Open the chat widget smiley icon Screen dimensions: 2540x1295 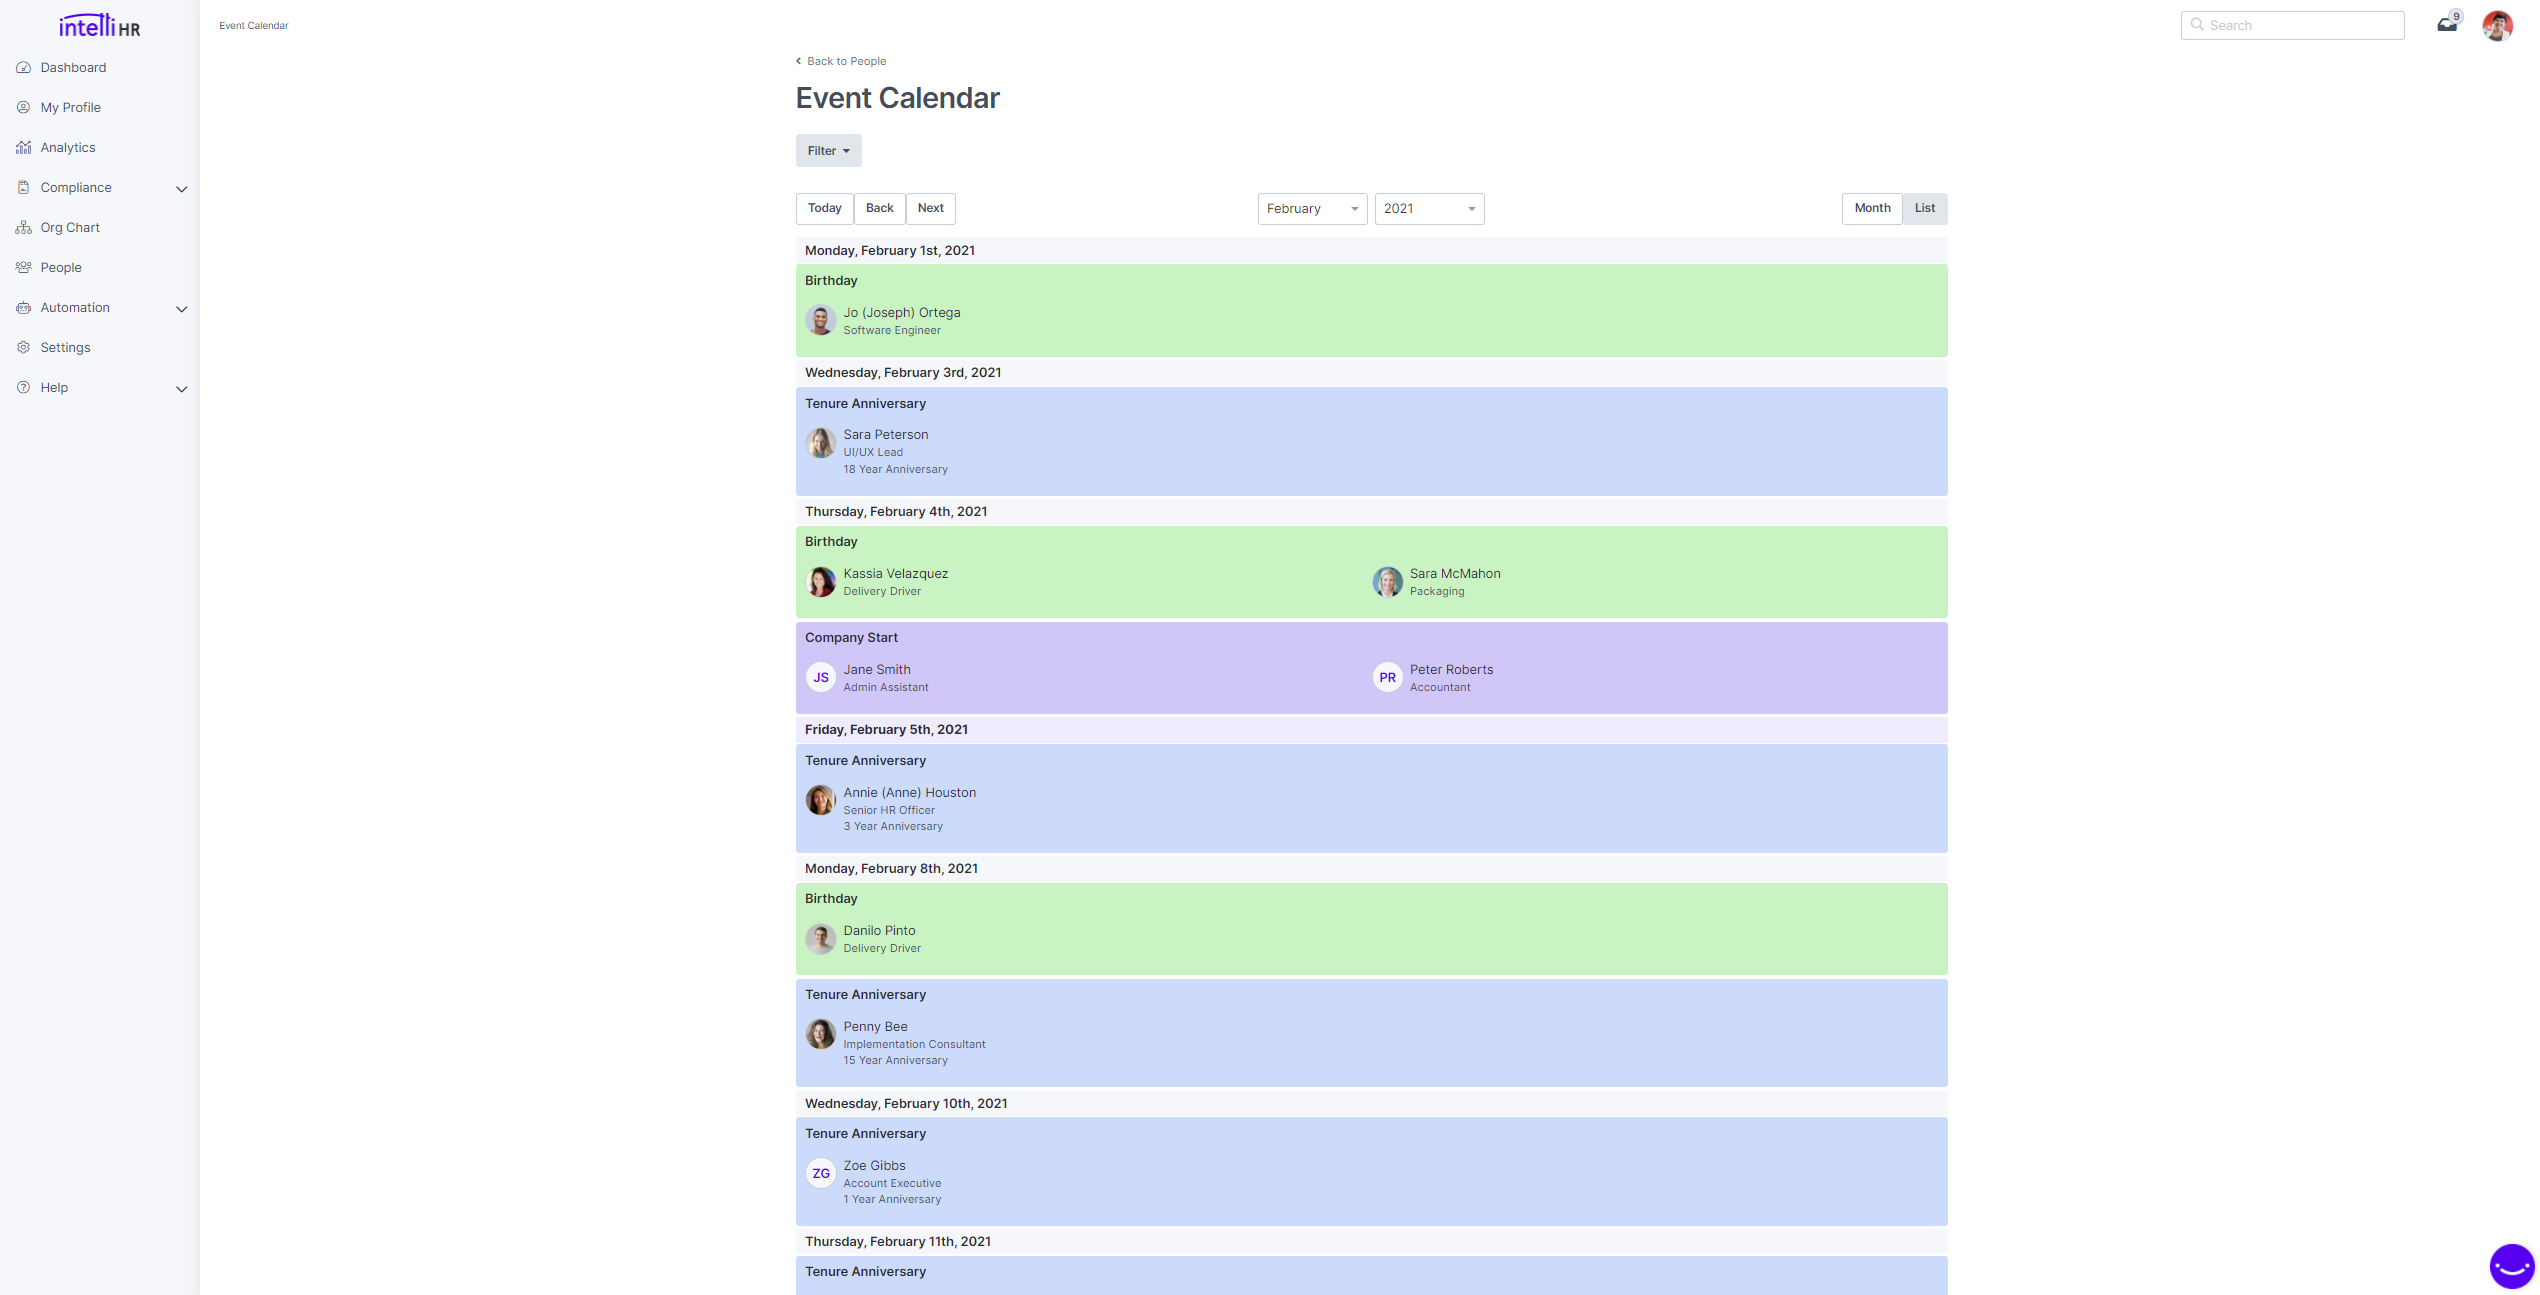[x=2511, y=1266]
